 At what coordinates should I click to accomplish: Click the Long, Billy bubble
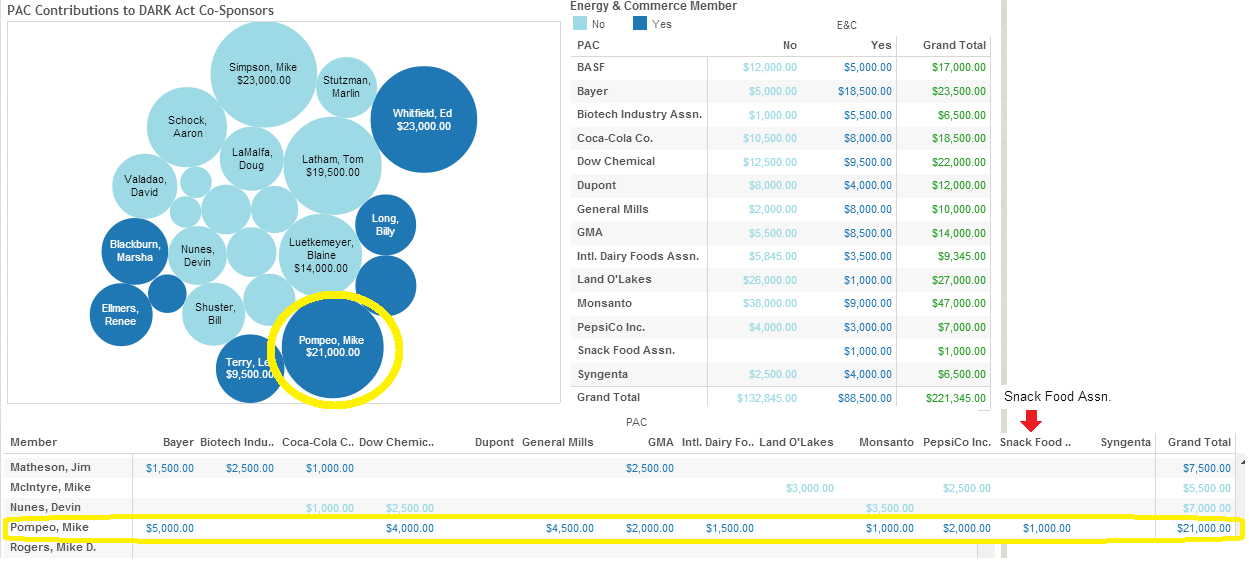(x=385, y=225)
